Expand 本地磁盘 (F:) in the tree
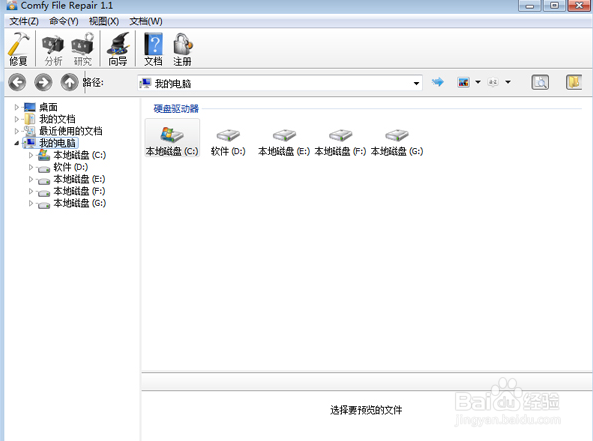 tap(31, 191)
